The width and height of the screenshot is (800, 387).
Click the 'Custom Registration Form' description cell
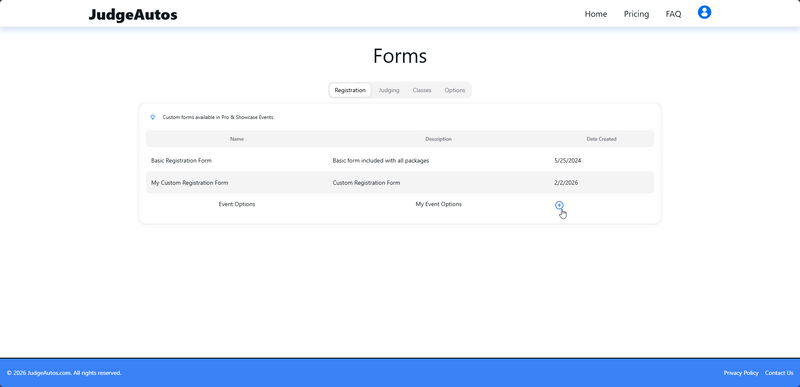pyautogui.click(x=366, y=183)
